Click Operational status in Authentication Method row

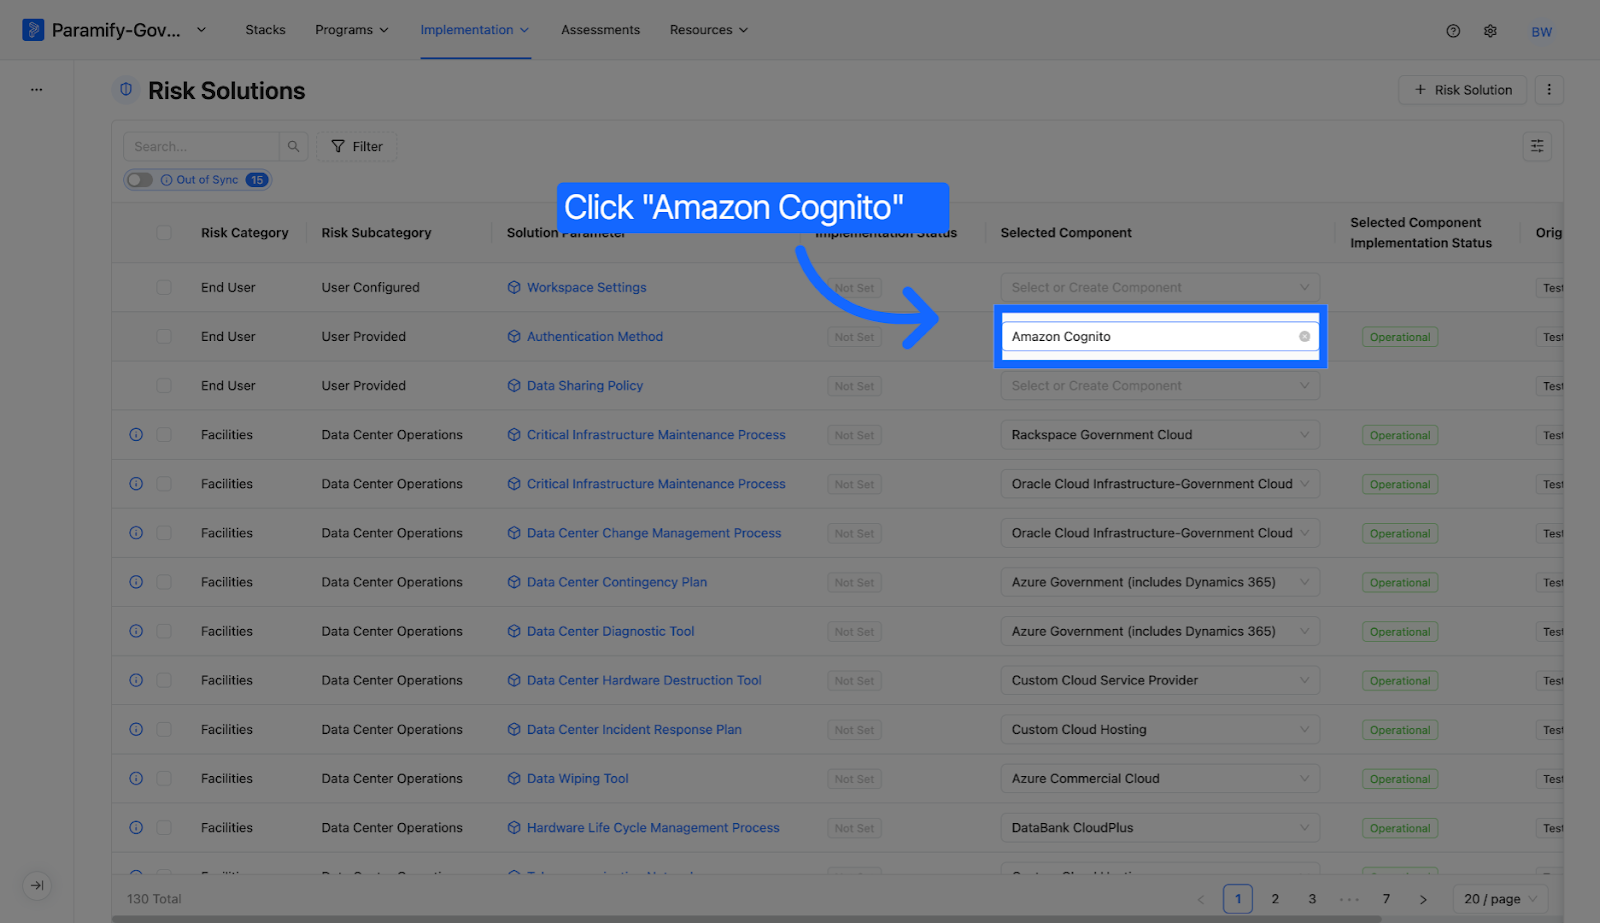[1400, 337]
